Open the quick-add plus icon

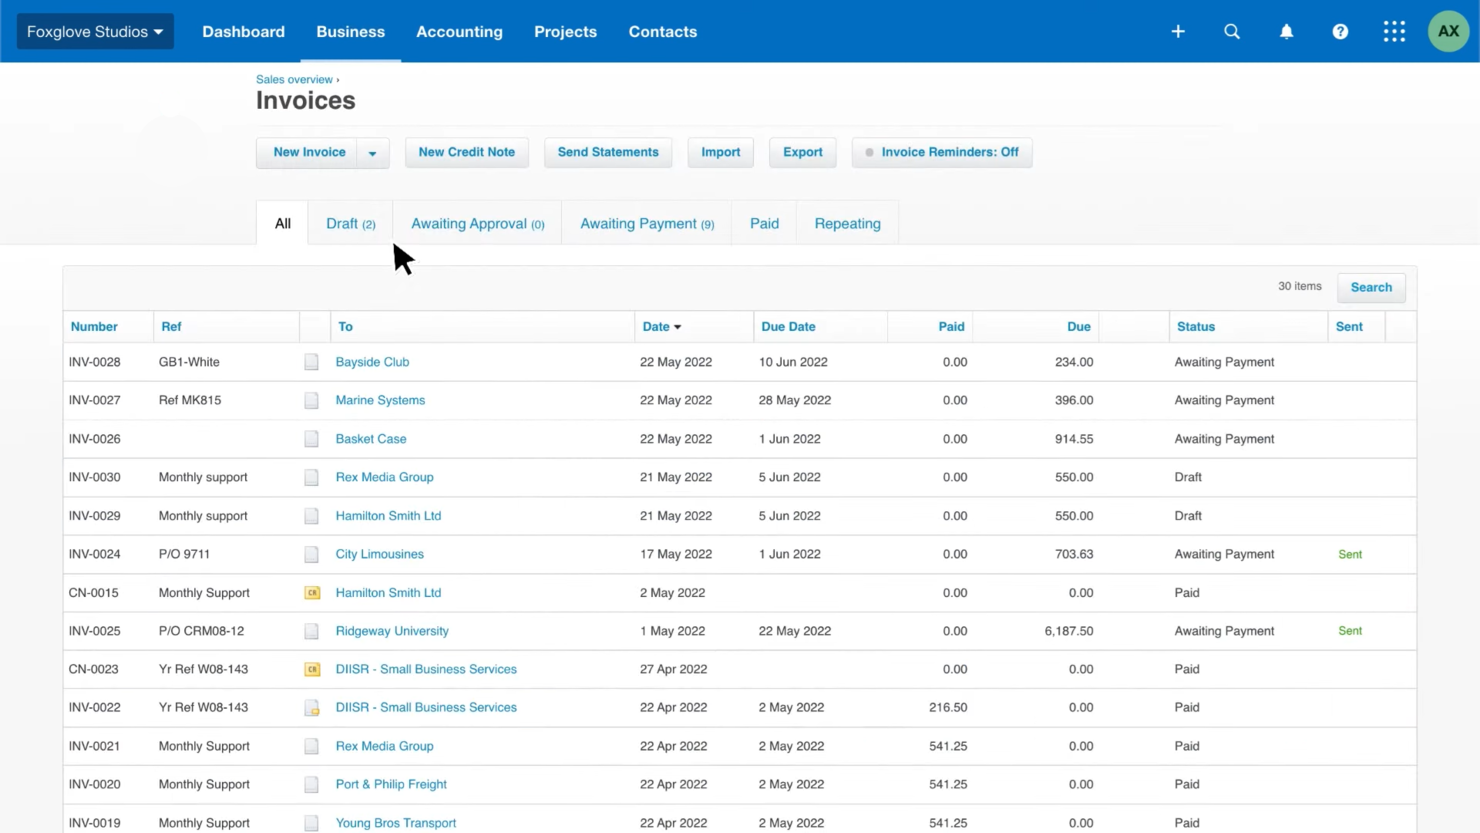[x=1178, y=31]
